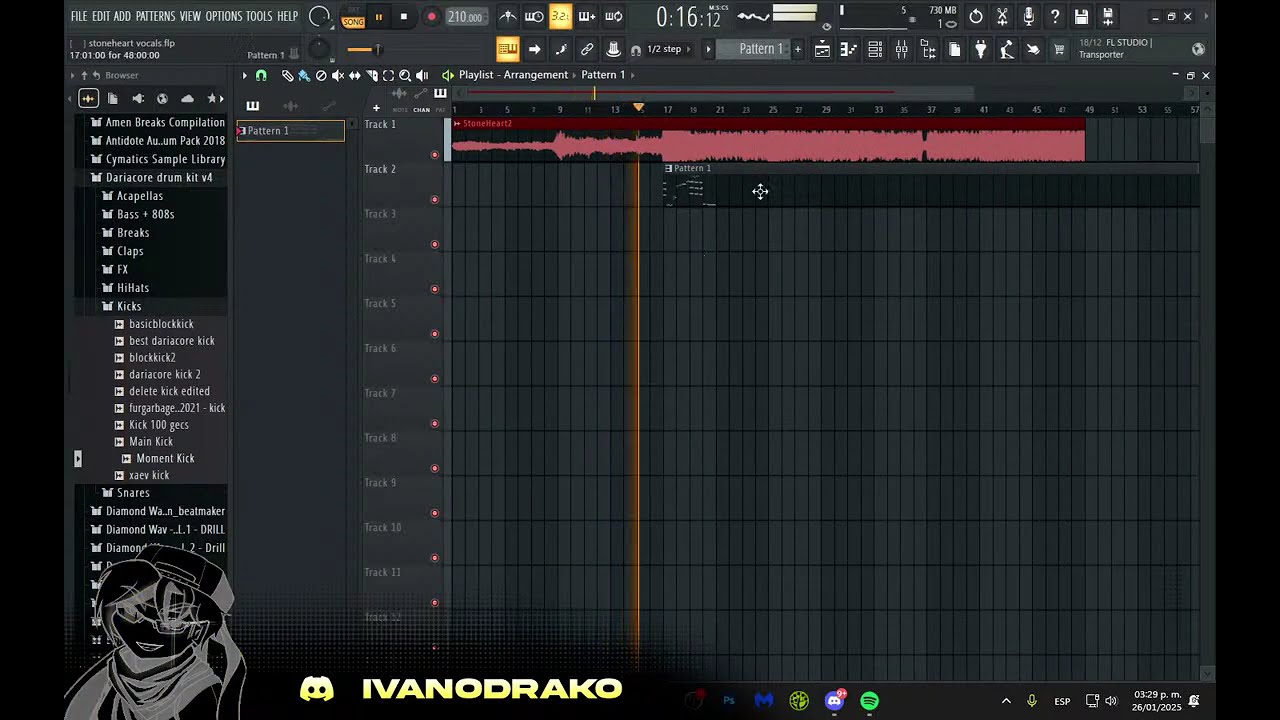Open the TOOLS menu
The image size is (1280, 720).
click(259, 16)
